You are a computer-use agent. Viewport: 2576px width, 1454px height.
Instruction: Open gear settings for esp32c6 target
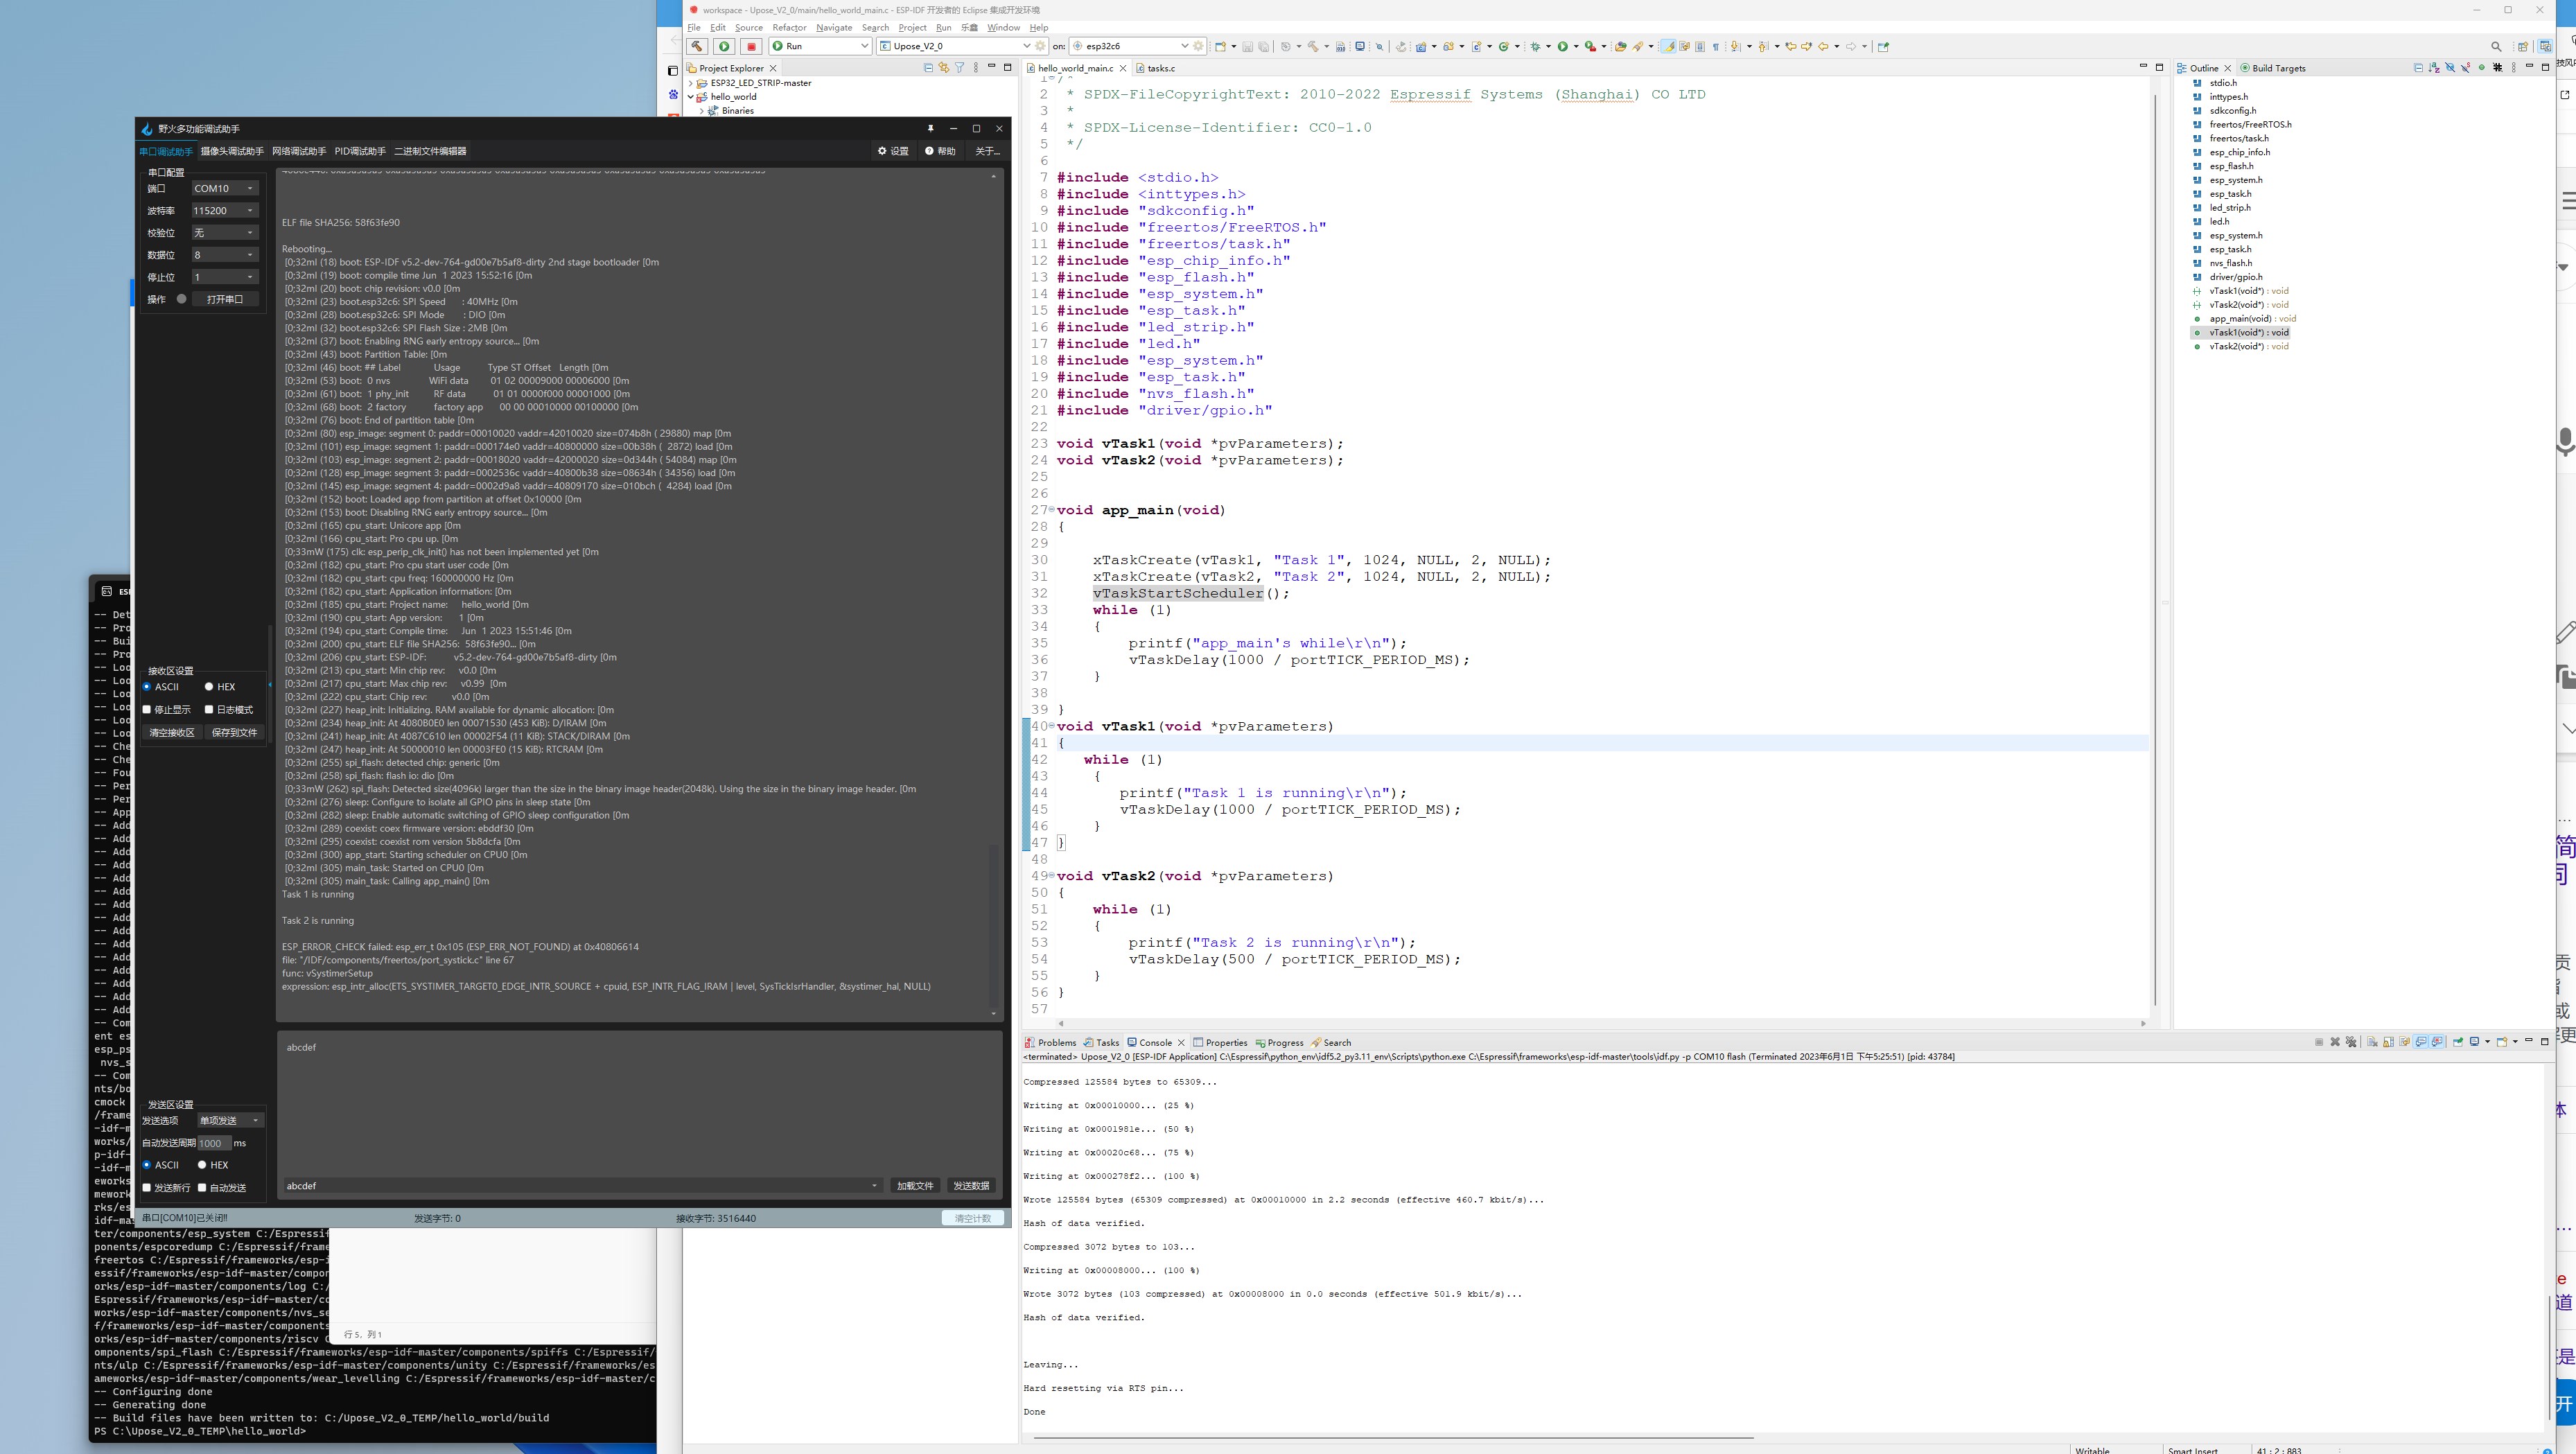[x=1198, y=46]
